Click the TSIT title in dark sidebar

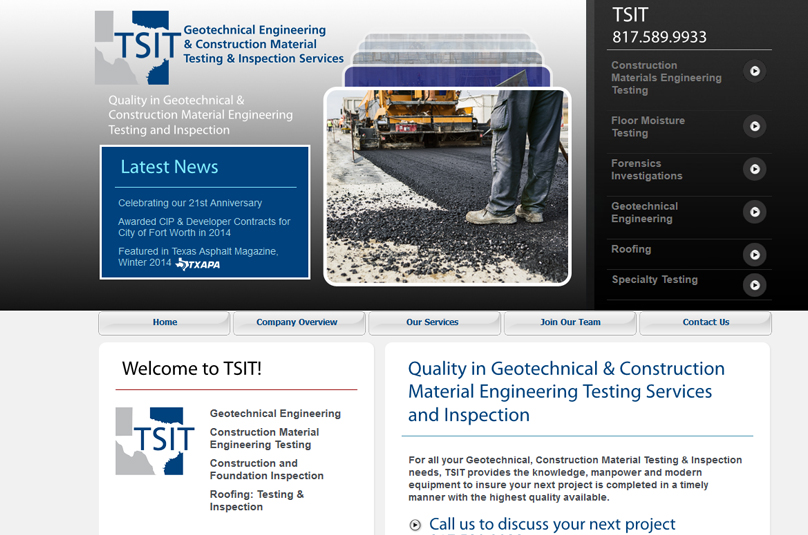click(x=630, y=14)
